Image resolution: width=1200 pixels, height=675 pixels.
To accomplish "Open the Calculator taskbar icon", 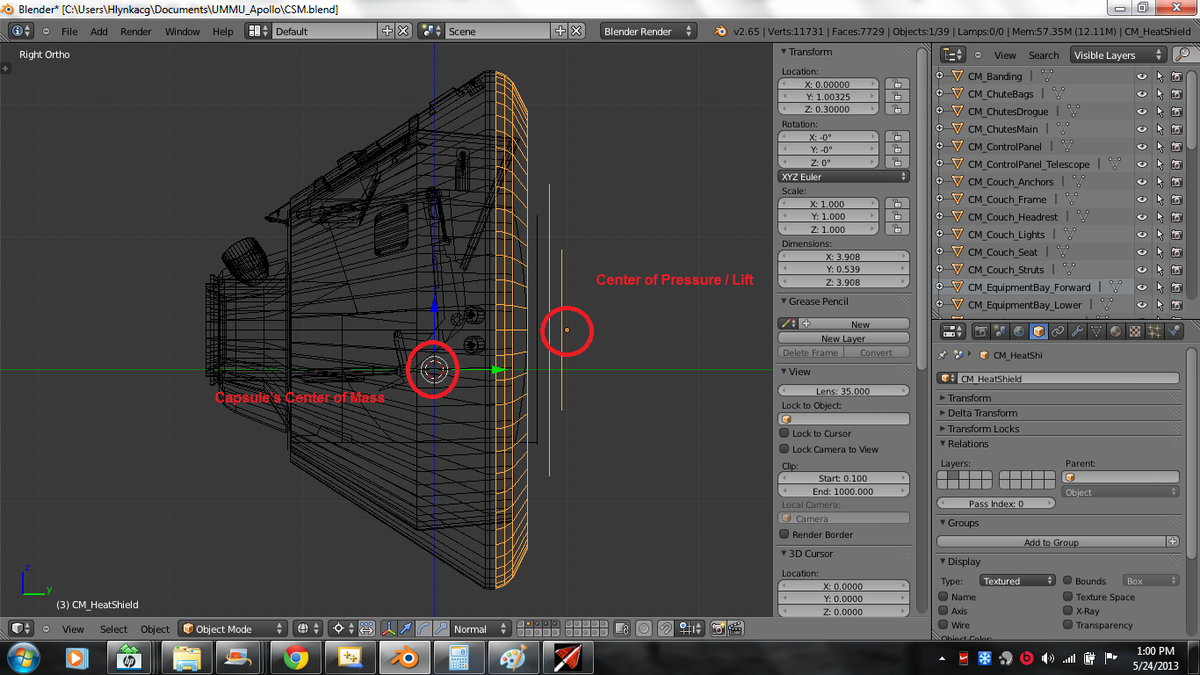I will (458, 658).
